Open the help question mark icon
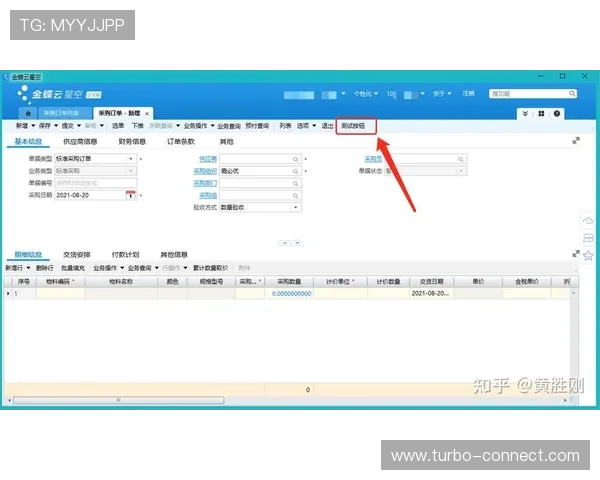The height and width of the screenshot is (480, 600). tap(557, 114)
